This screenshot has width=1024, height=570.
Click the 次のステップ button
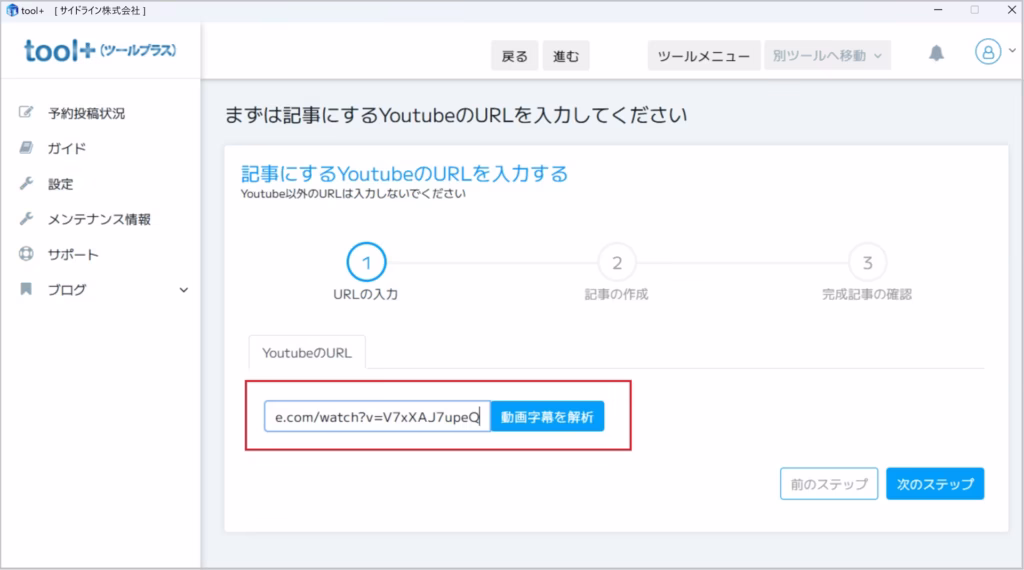point(935,483)
